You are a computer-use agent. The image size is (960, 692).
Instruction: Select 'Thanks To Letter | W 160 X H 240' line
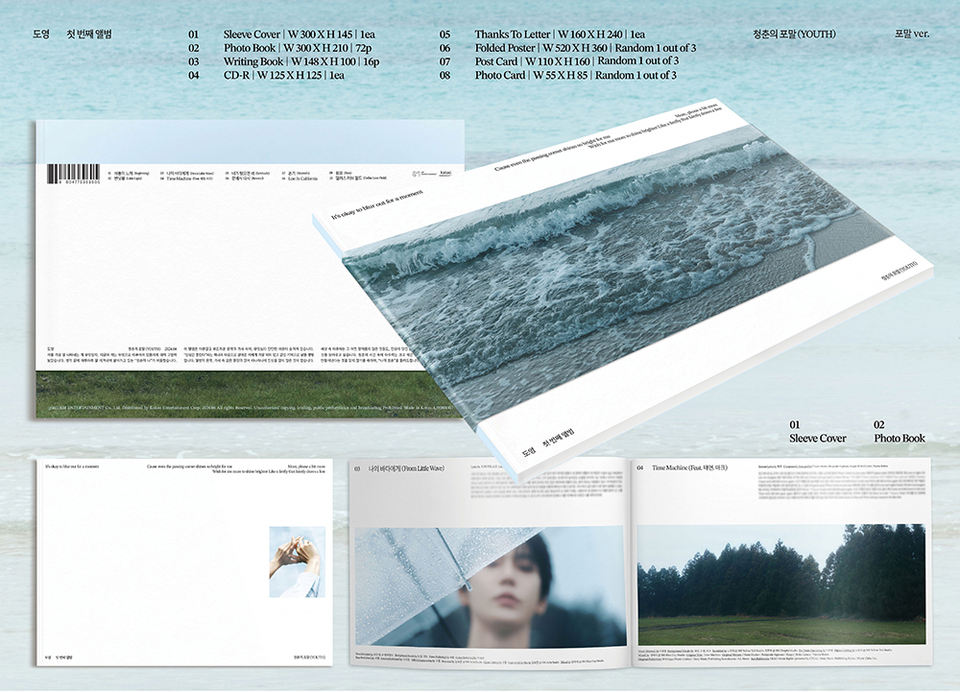[x=560, y=34]
